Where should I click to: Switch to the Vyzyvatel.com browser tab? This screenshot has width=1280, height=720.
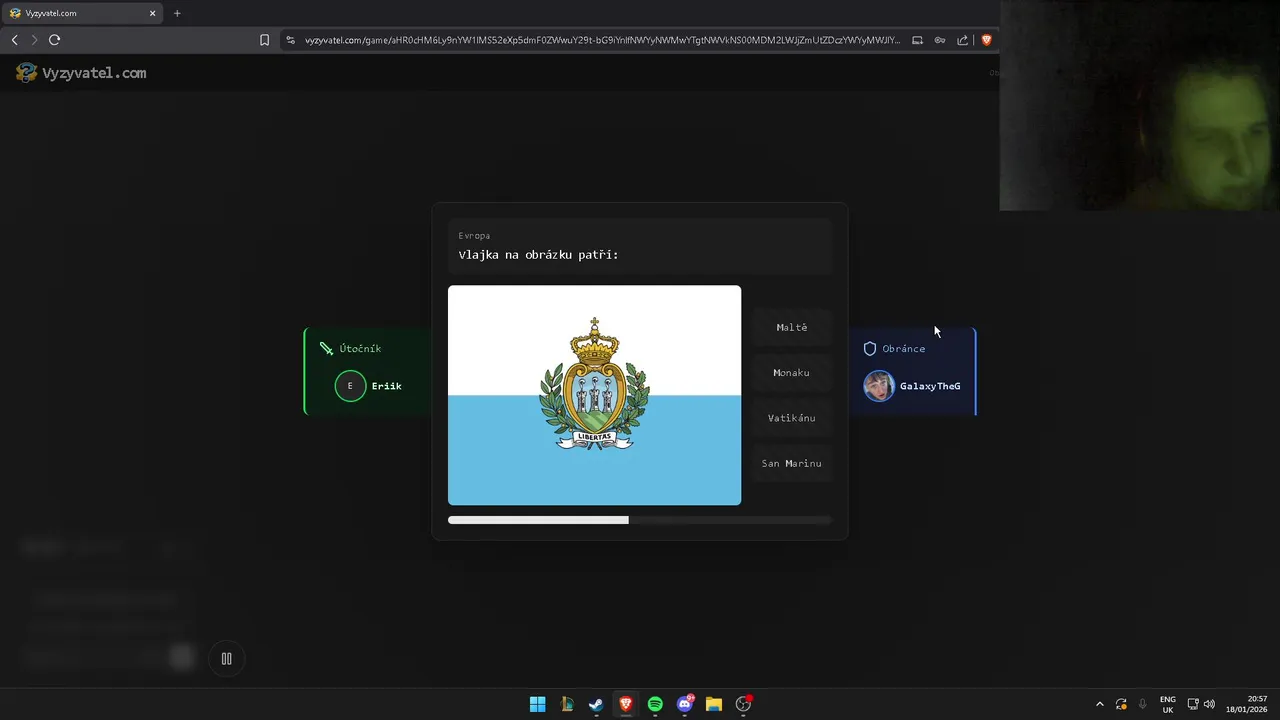[x=80, y=13]
